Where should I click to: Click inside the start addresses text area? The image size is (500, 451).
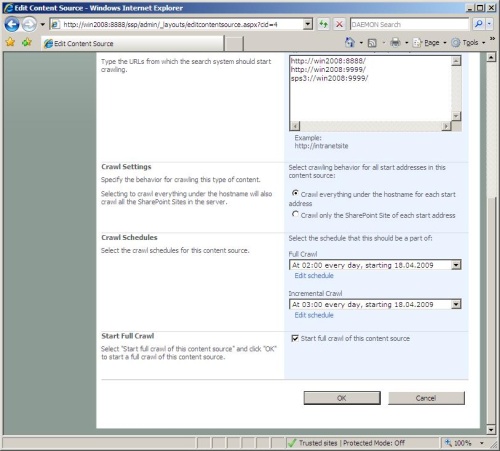[370, 88]
